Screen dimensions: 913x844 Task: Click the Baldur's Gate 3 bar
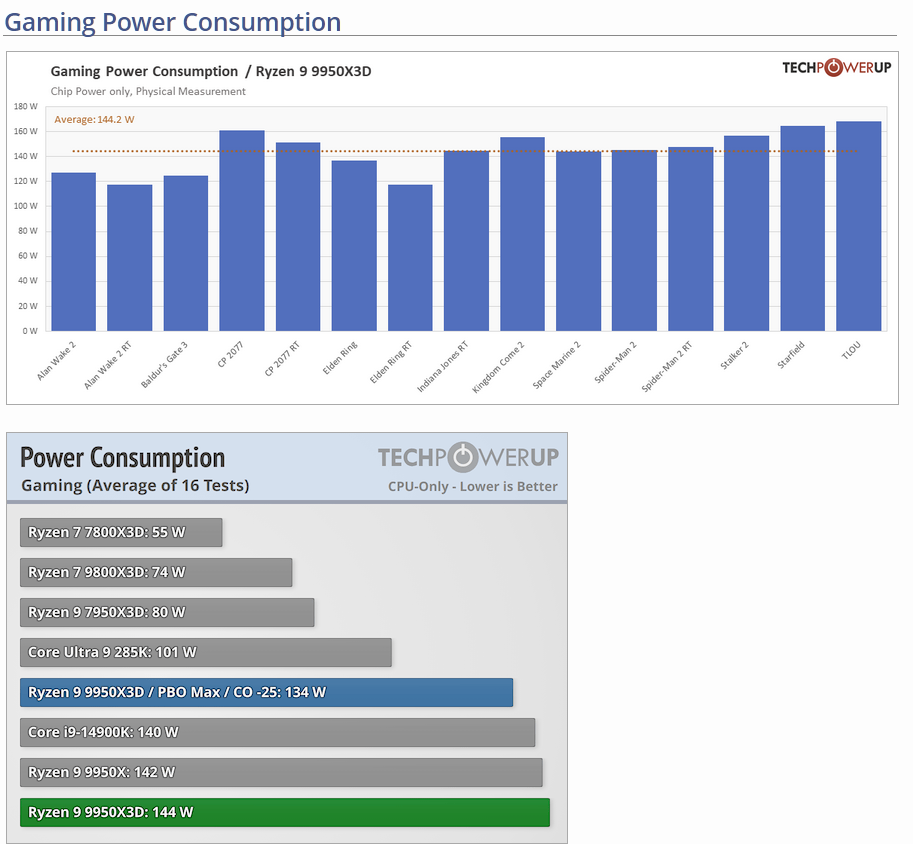point(186,253)
